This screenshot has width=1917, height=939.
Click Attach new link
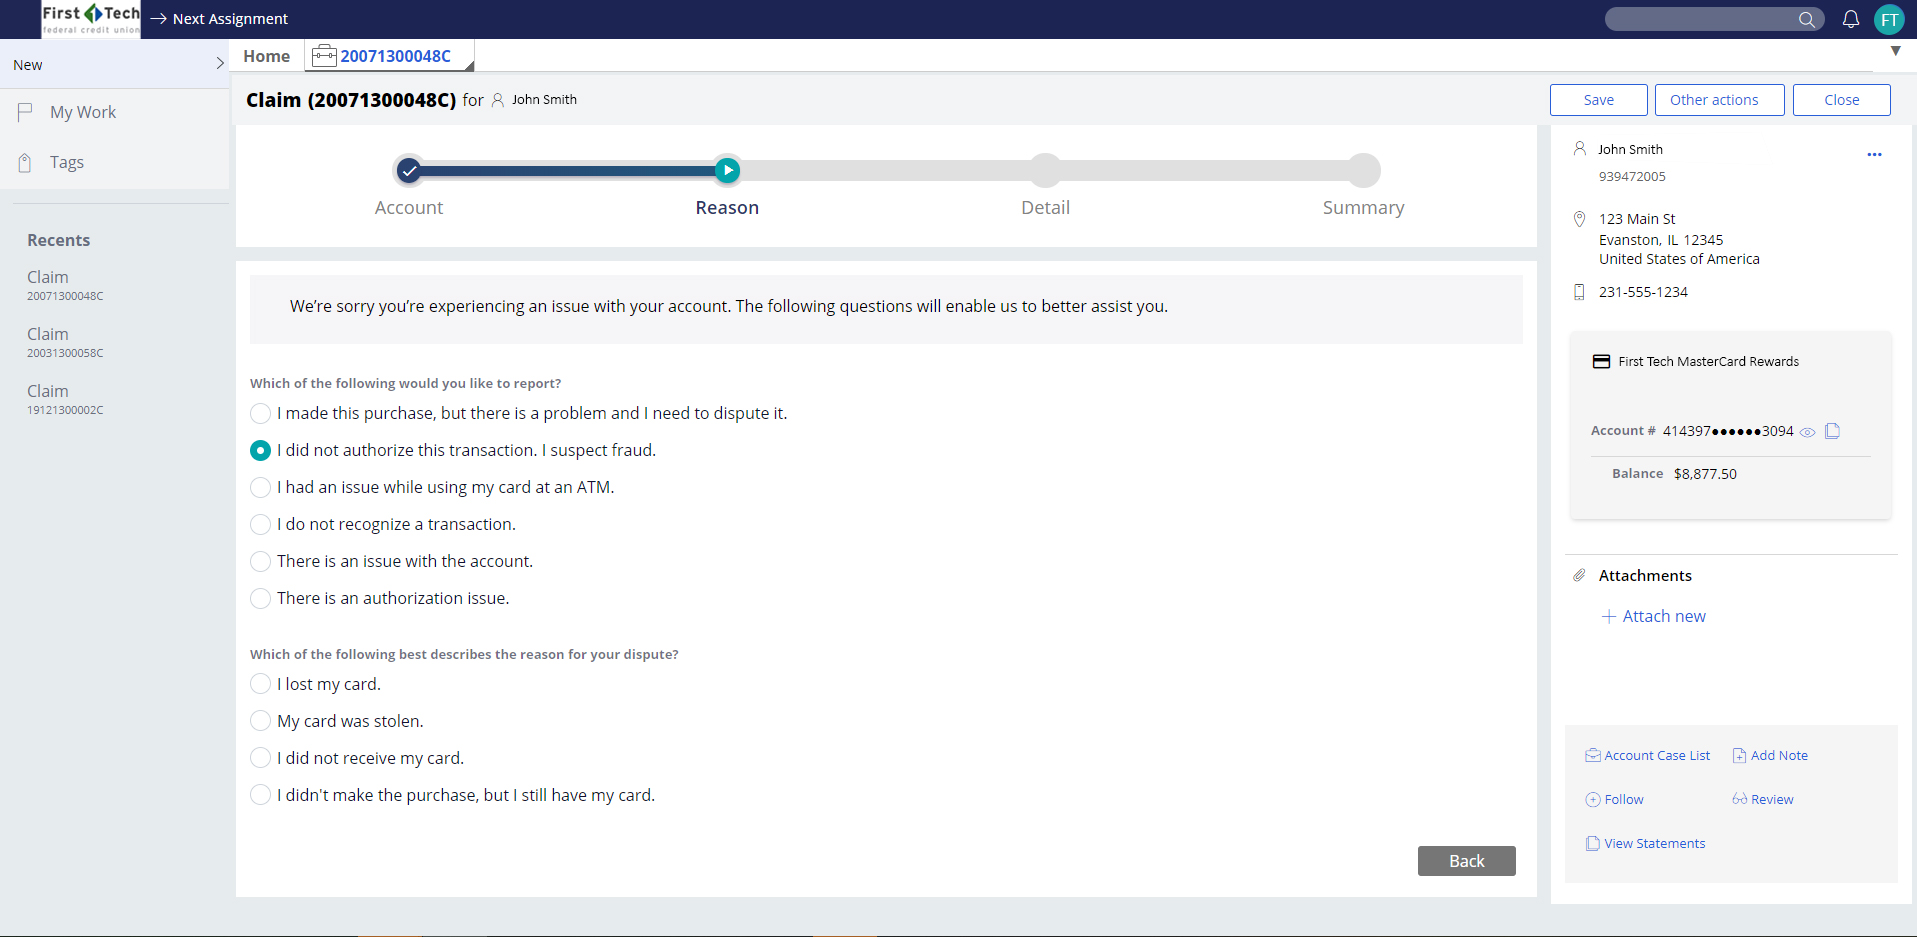(1662, 616)
